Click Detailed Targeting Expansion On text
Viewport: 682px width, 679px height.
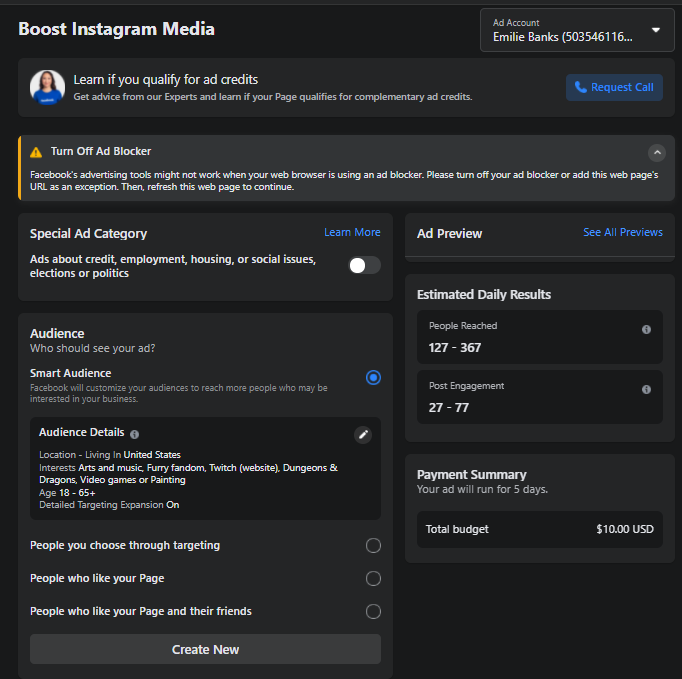[x=109, y=505]
